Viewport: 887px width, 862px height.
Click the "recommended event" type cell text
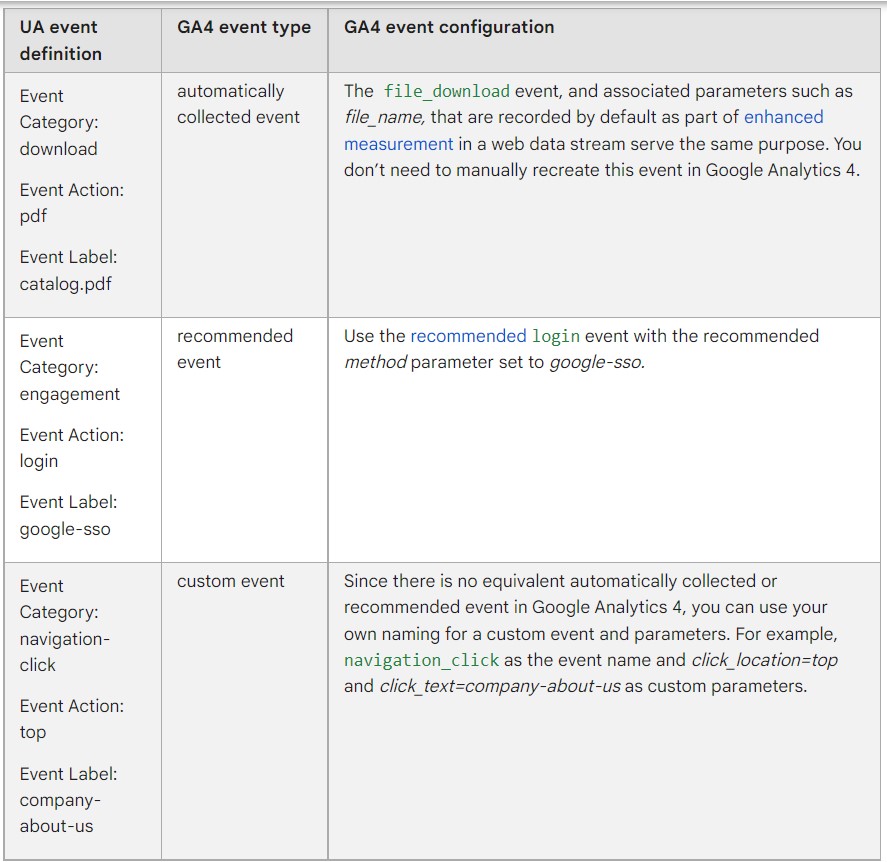pyautogui.click(x=235, y=349)
